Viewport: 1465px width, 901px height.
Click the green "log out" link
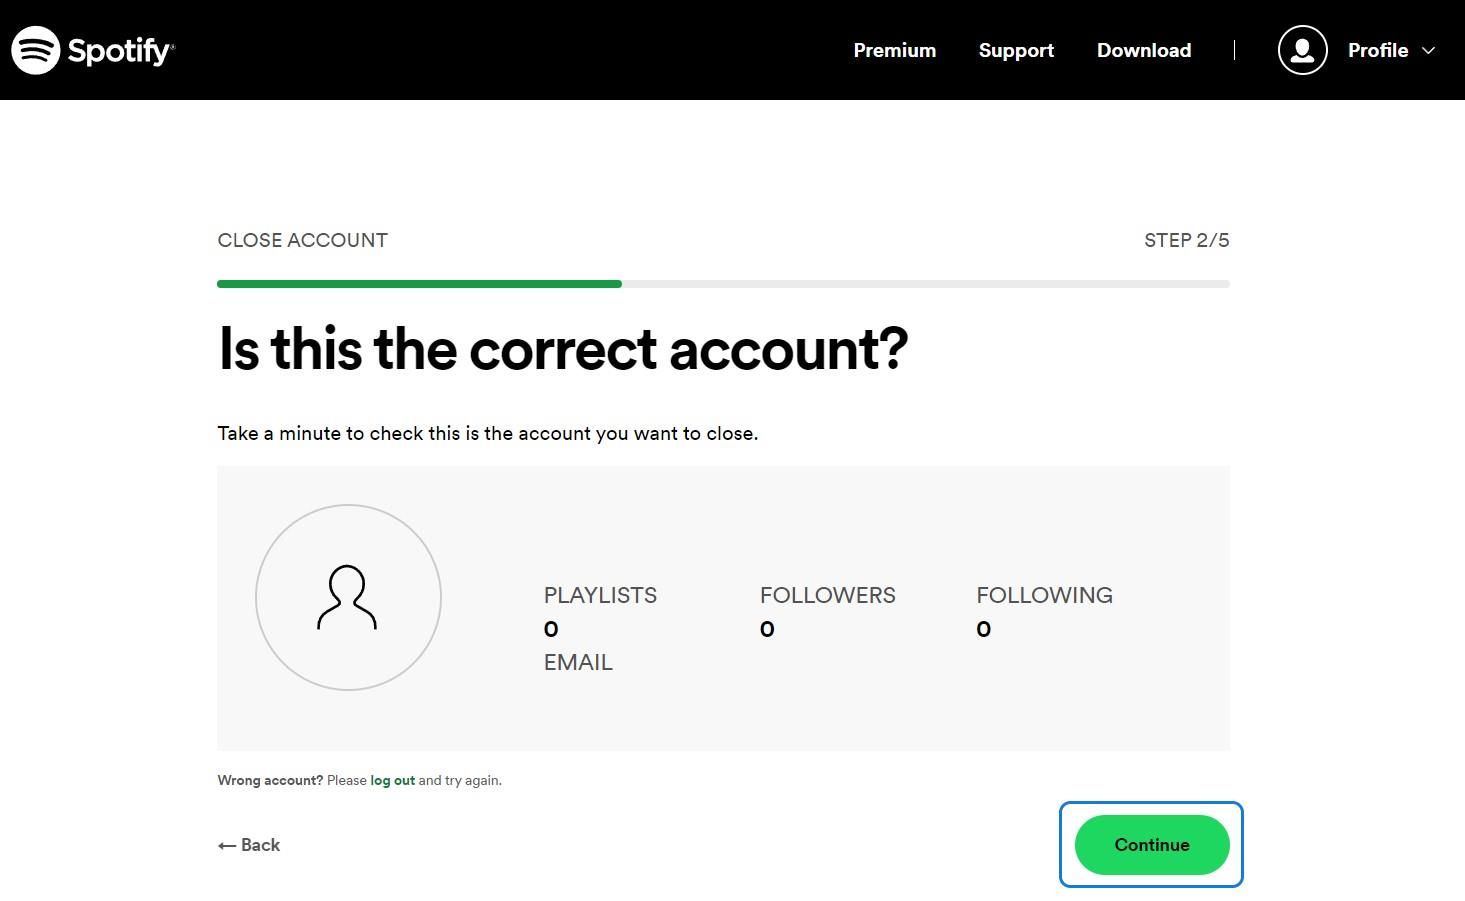(x=392, y=780)
